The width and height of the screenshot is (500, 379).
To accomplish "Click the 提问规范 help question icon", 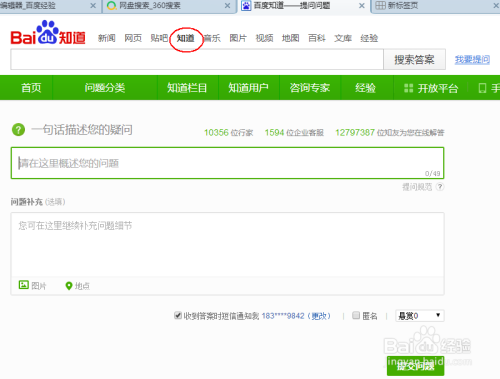I will coord(440,187).
